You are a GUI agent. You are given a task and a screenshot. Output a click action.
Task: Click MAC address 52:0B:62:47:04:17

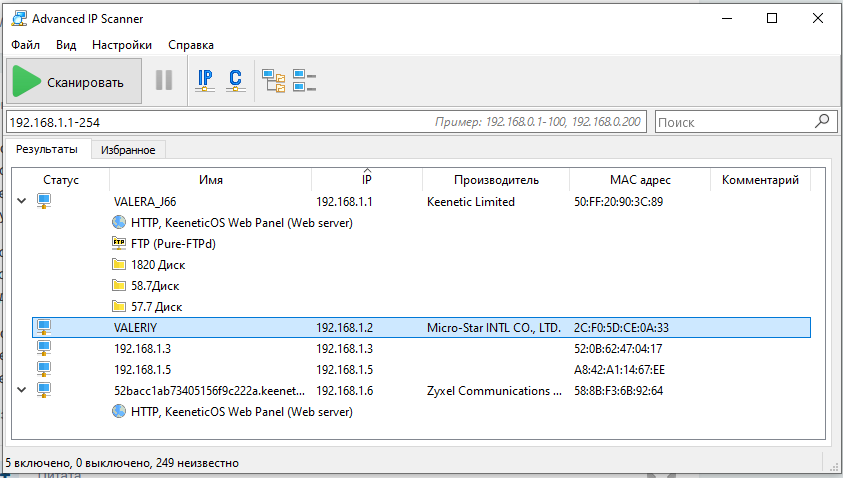(x=618, y=348)
